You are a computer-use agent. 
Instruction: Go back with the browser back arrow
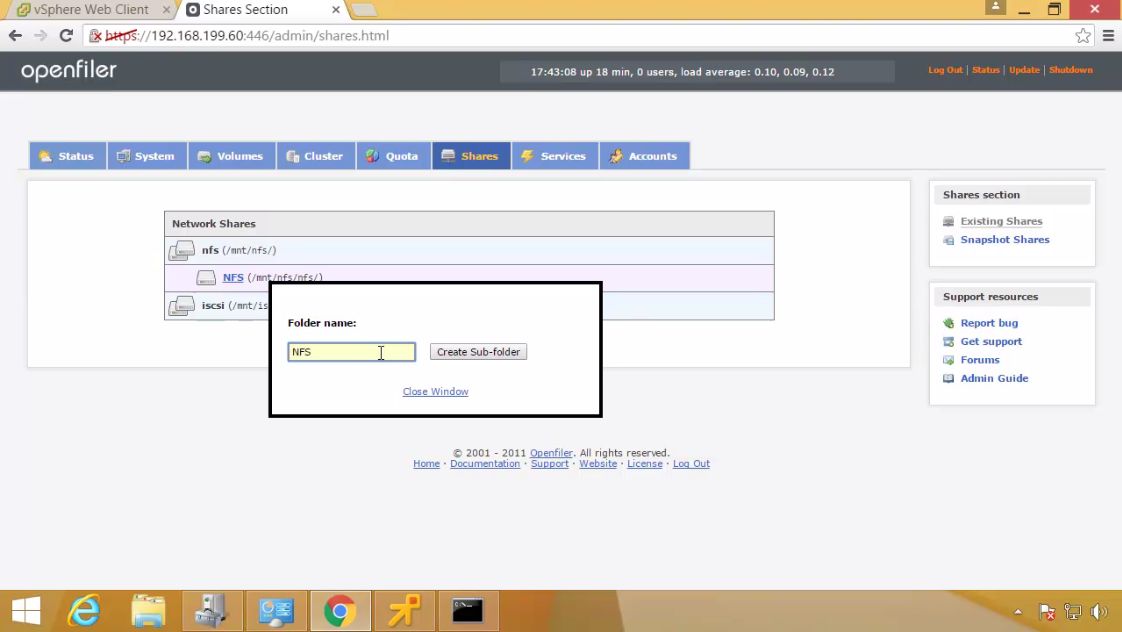(x=15, y=35)
